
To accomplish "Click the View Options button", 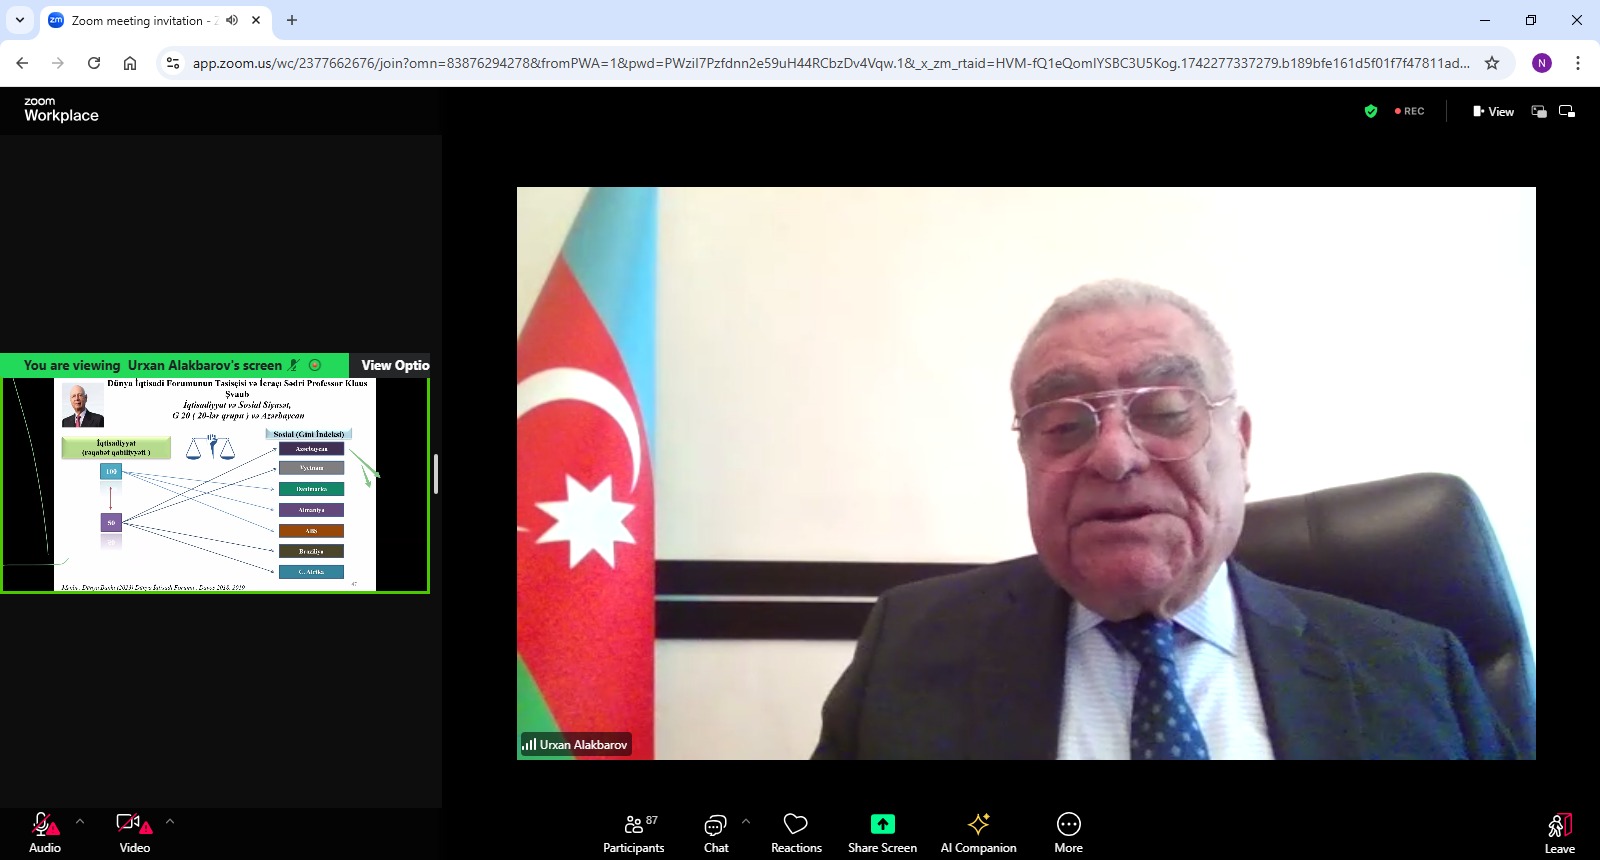I will (x=394, y=365).
